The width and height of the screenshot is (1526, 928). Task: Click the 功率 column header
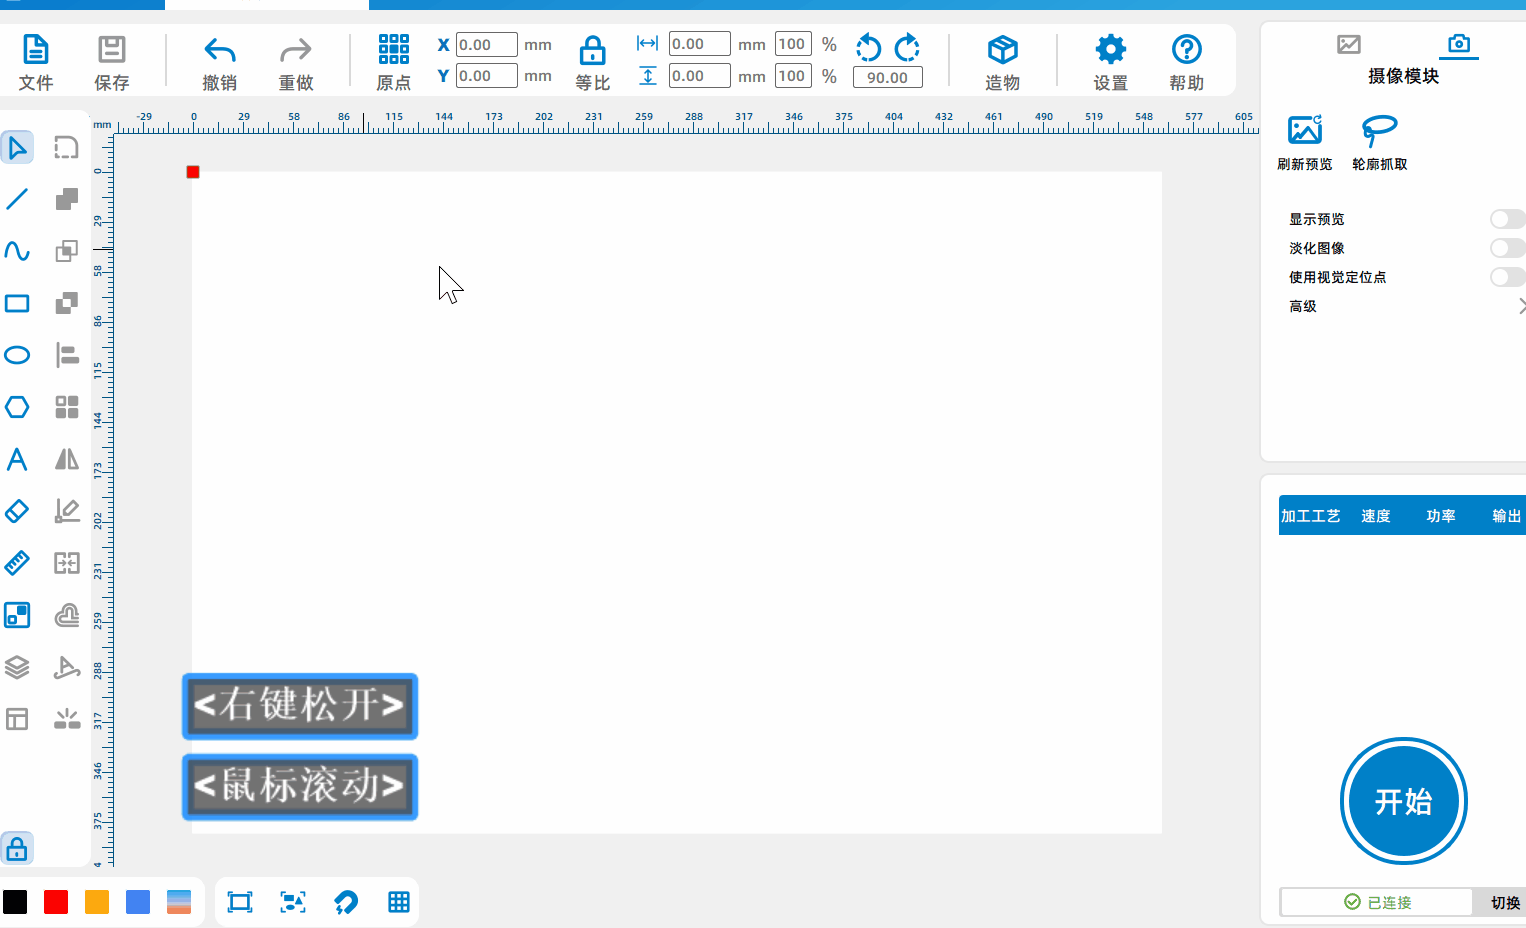(x=1441, y=516)
